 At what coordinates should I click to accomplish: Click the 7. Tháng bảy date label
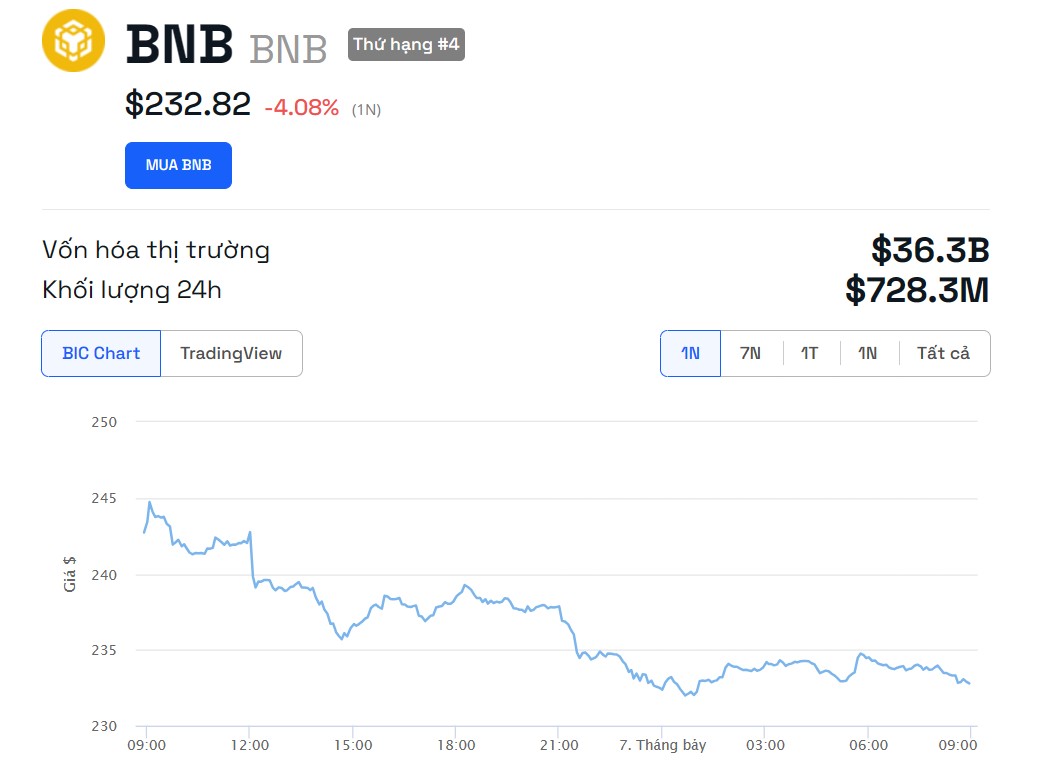click(x=662, y=745)
